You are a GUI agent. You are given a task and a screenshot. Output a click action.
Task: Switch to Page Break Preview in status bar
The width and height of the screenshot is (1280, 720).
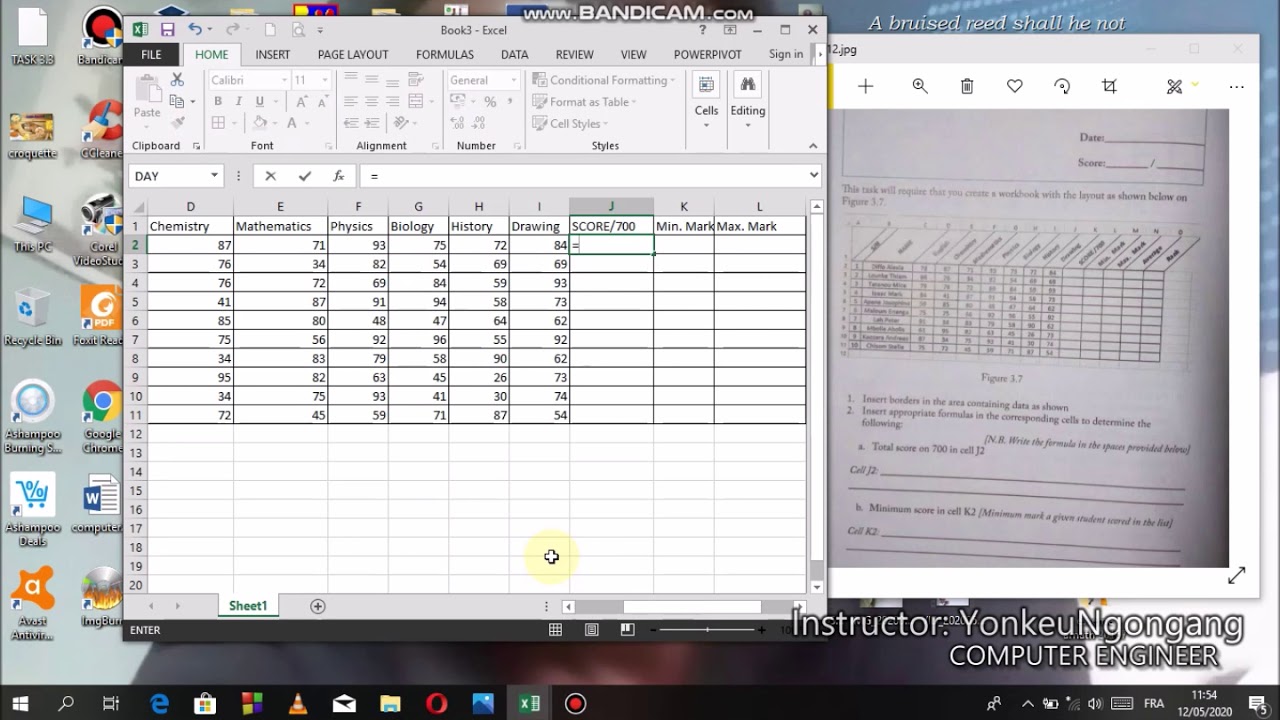(627, 630)
